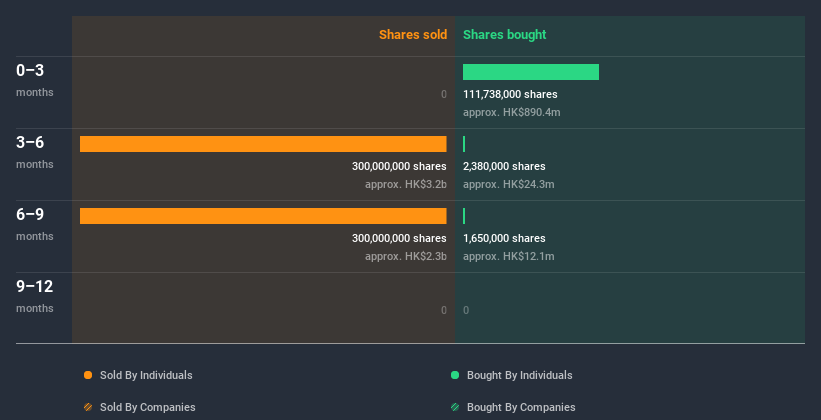Click the 9–12 months row label

(x=35, y=296)
